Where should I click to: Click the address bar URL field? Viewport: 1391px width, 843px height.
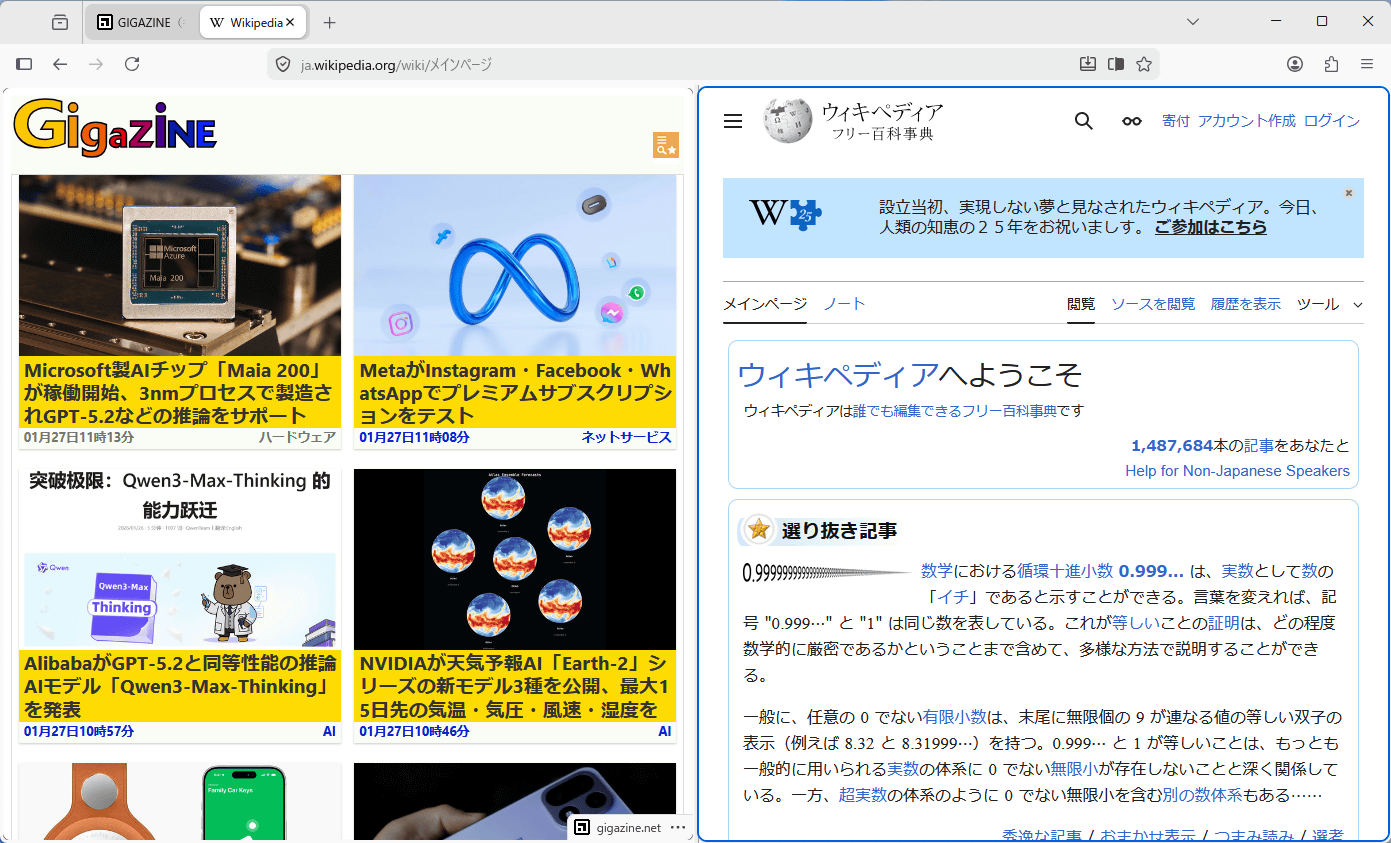(x=680, y=64)
